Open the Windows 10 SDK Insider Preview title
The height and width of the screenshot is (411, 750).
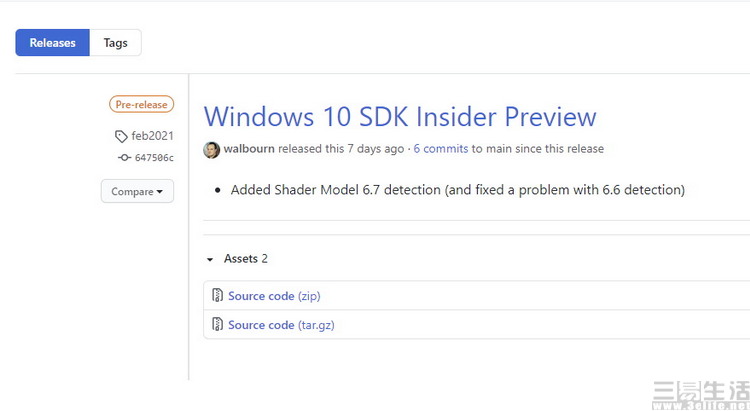pos(400,117)
